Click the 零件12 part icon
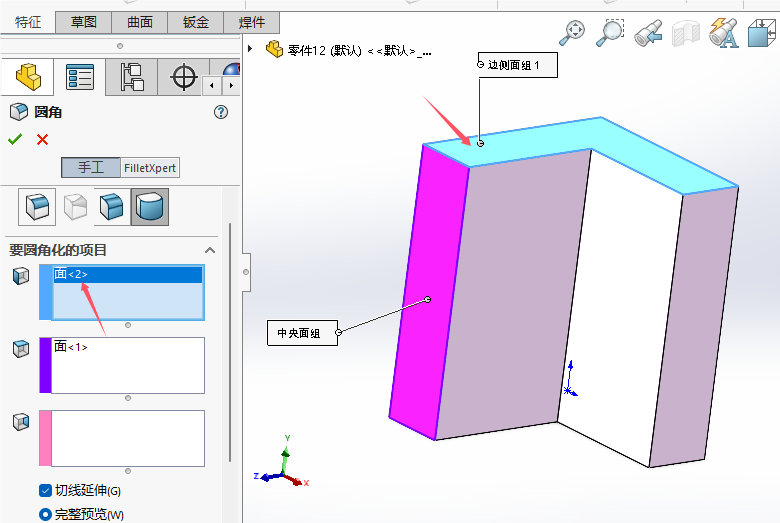This screenshot has width=780, height=523. (x=274, y=49)
